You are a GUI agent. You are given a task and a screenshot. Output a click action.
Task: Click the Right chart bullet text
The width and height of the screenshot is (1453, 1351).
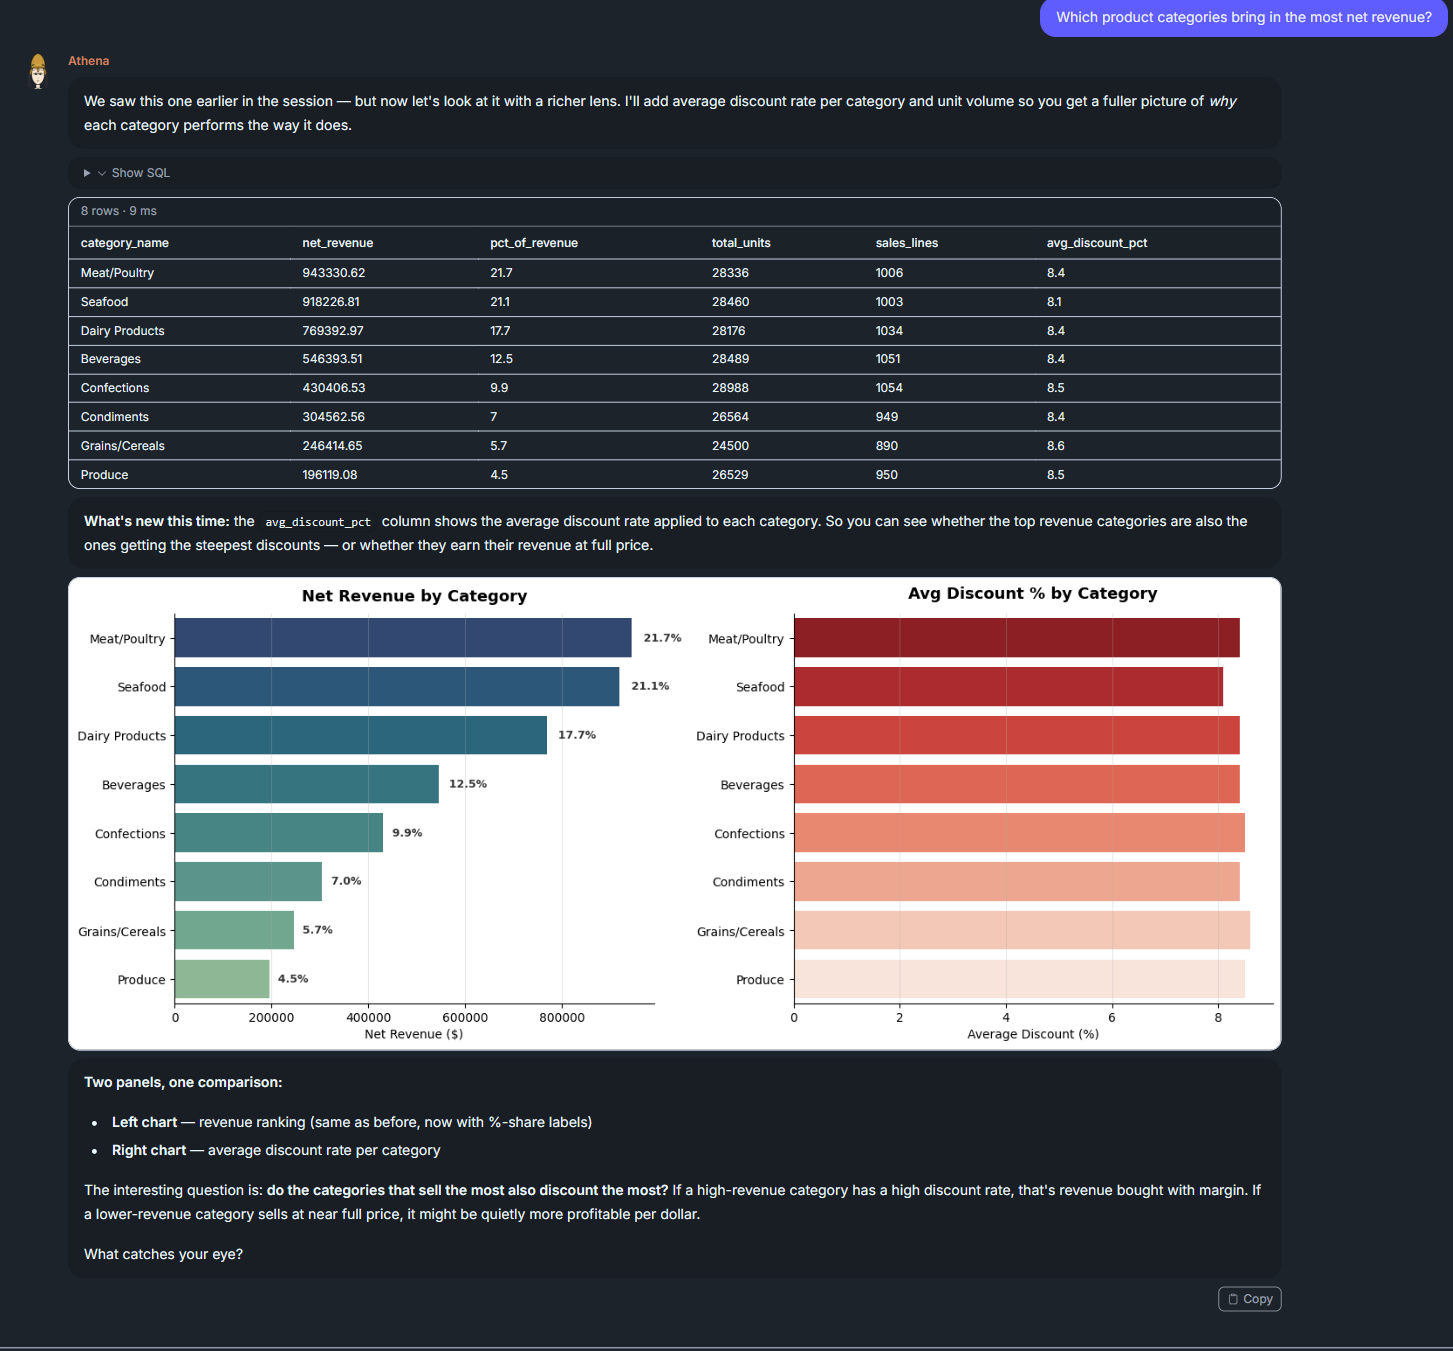tap(276, 1151)
